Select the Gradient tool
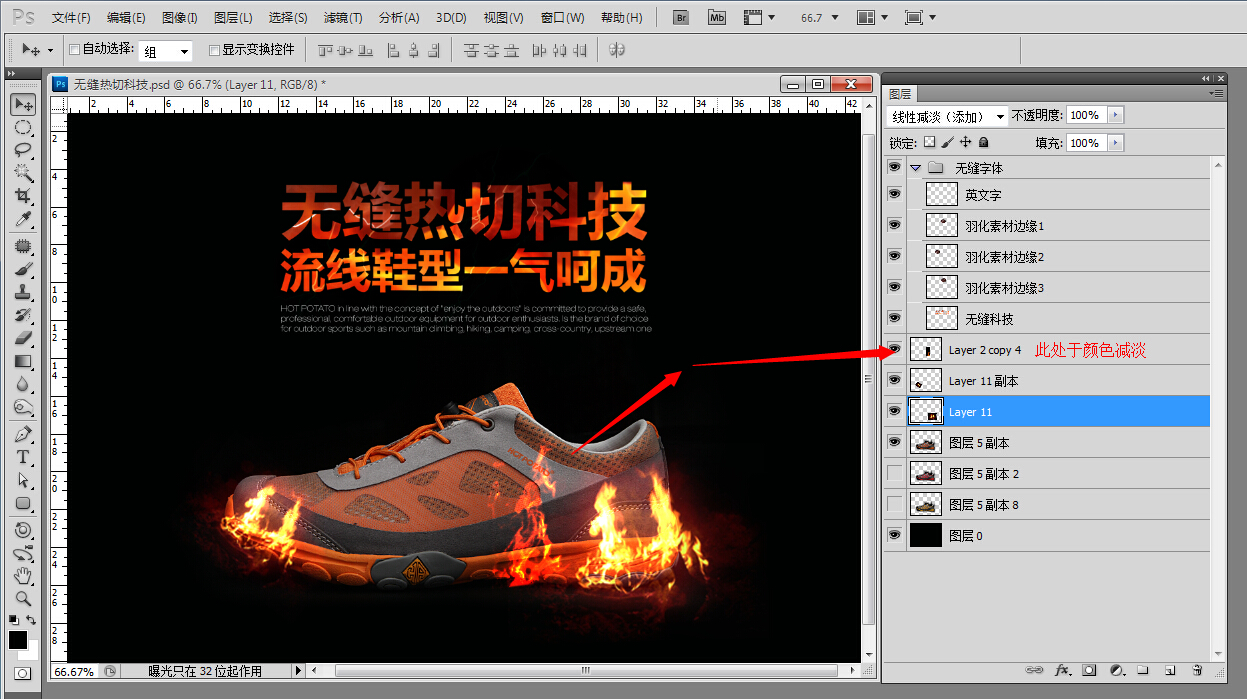This screenshot has height=699, width=1247. coord(23,362)
